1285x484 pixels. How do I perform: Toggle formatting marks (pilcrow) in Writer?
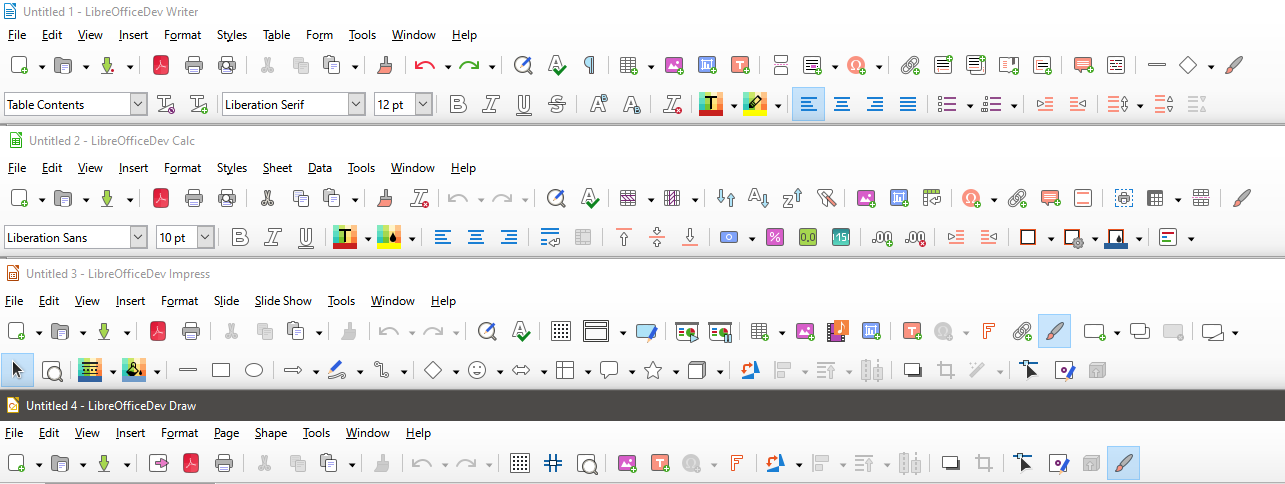tap(590, 66)
